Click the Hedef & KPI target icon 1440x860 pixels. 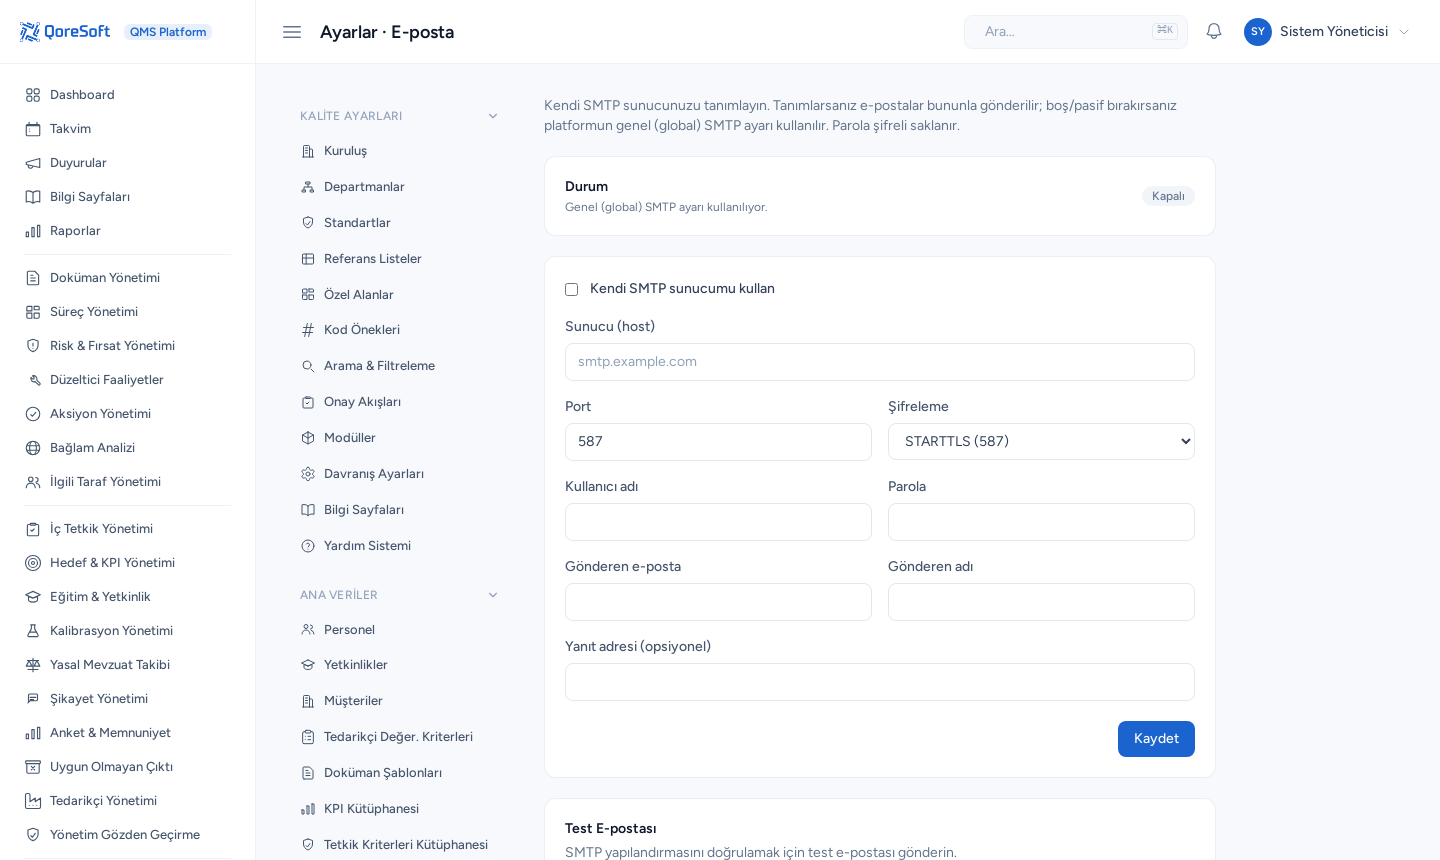pos(33,563)
